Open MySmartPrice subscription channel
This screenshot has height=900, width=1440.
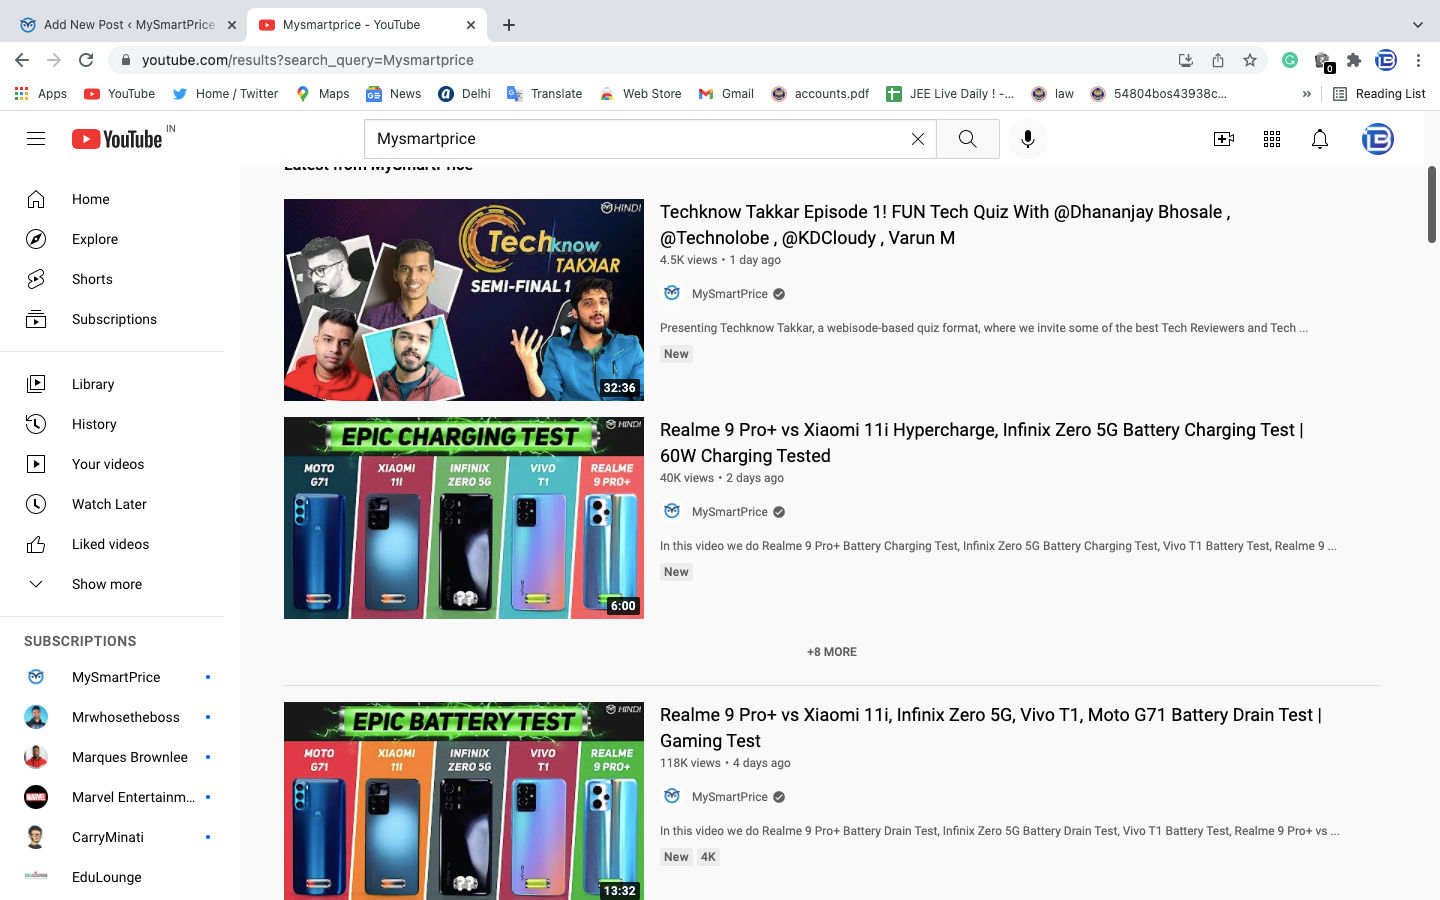(112, 677)
